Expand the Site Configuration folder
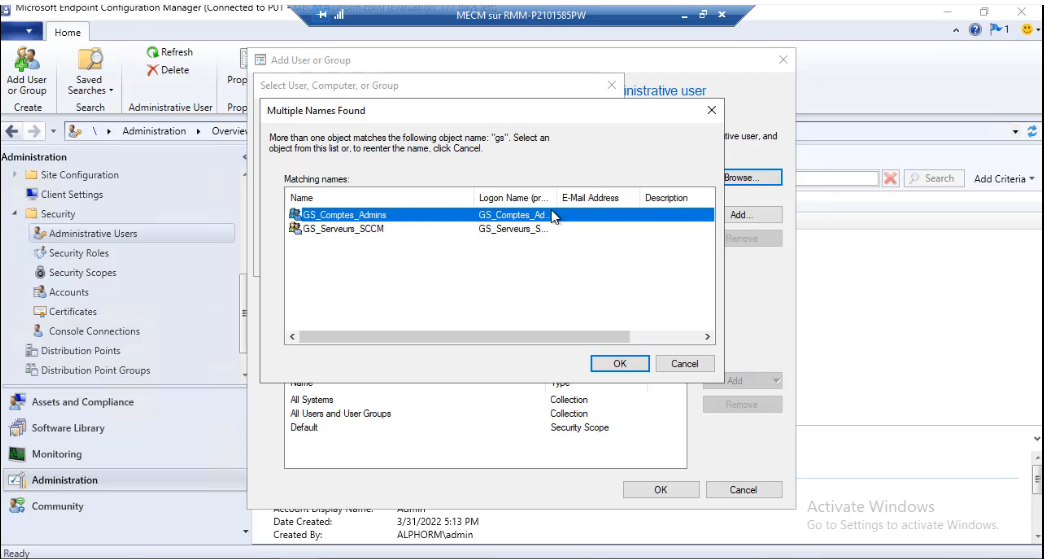The width and height of the screenshot is (1044, 559). [16, 175]
